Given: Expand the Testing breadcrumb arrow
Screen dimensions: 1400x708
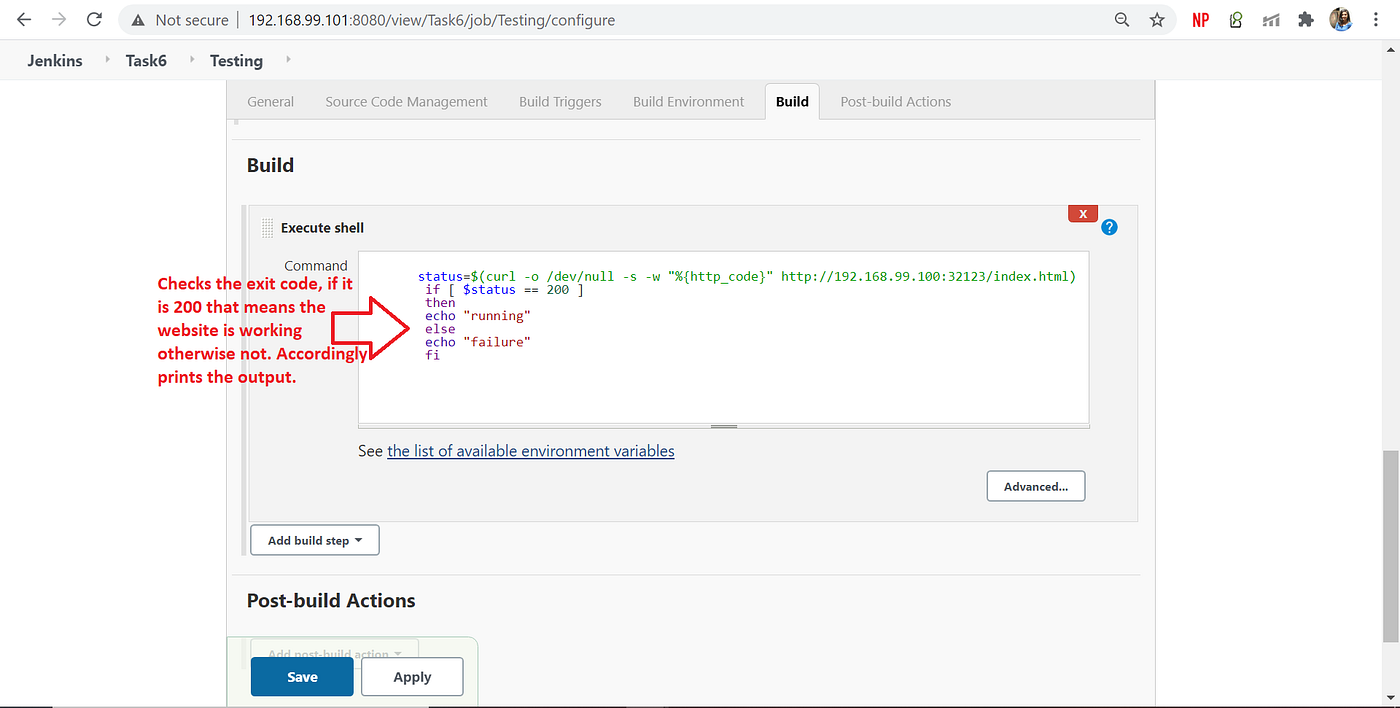Looking at the screenshot, I should 288,60.
